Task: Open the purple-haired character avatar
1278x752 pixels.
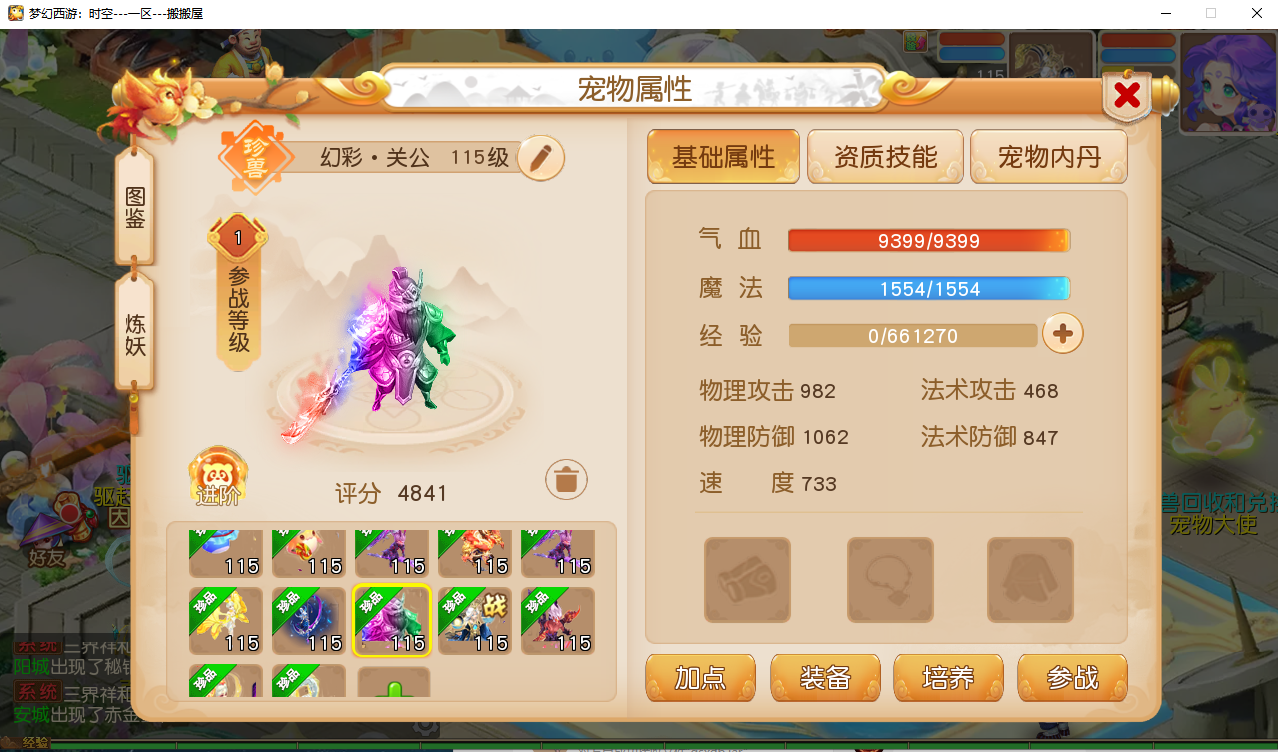Action: click(x=1228, y=83)
